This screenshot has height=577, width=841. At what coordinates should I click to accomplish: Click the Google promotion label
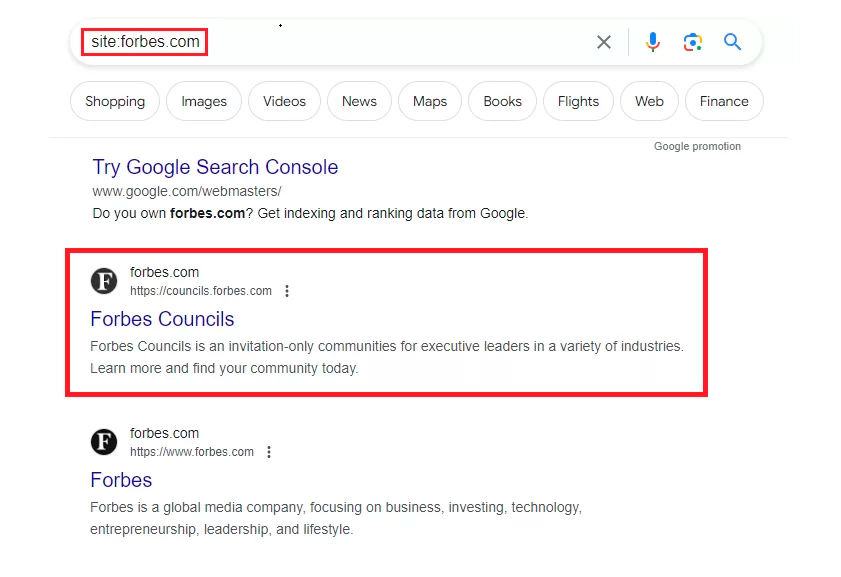coord(697,146)
